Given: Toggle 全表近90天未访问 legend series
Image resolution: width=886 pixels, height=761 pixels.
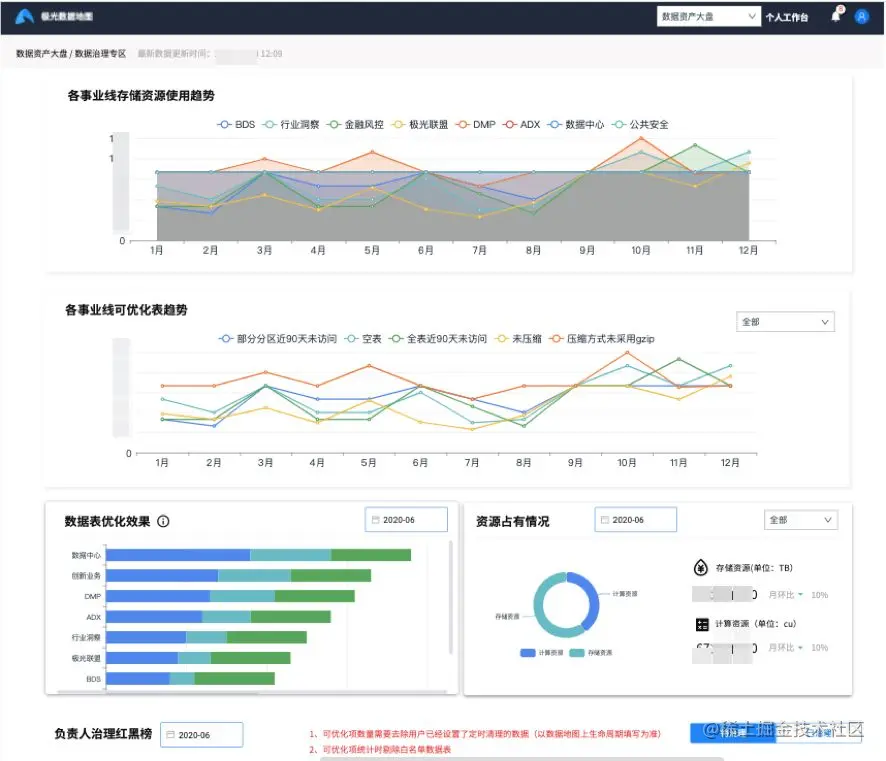Looking at the screenshot, I should (x=438, y=338).
